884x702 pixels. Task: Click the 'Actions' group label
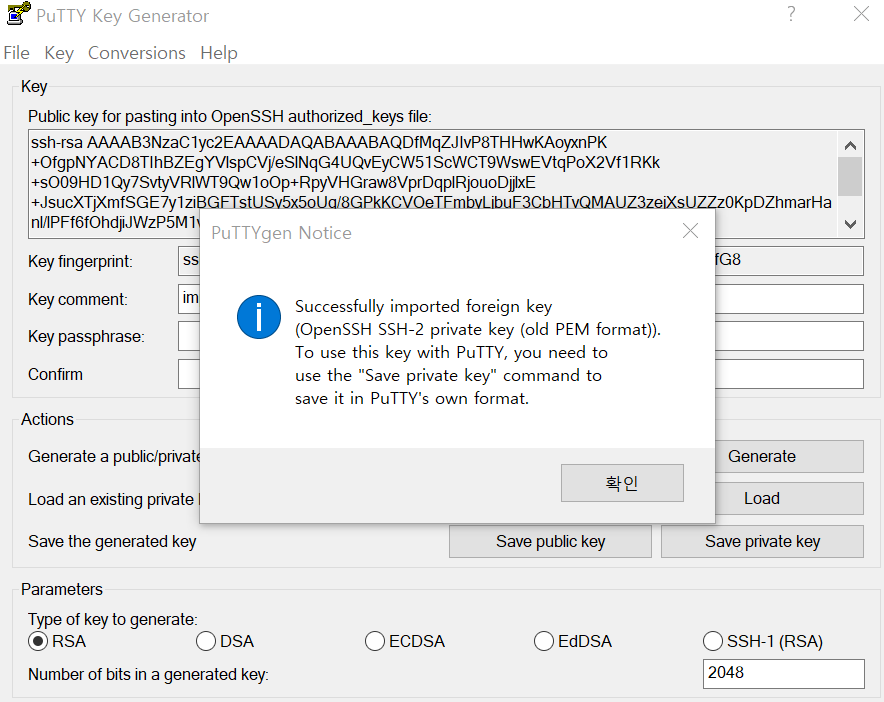[47, 420]
